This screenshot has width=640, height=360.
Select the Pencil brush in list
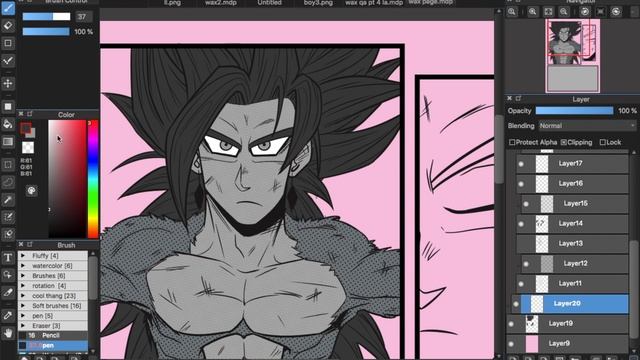53,335
